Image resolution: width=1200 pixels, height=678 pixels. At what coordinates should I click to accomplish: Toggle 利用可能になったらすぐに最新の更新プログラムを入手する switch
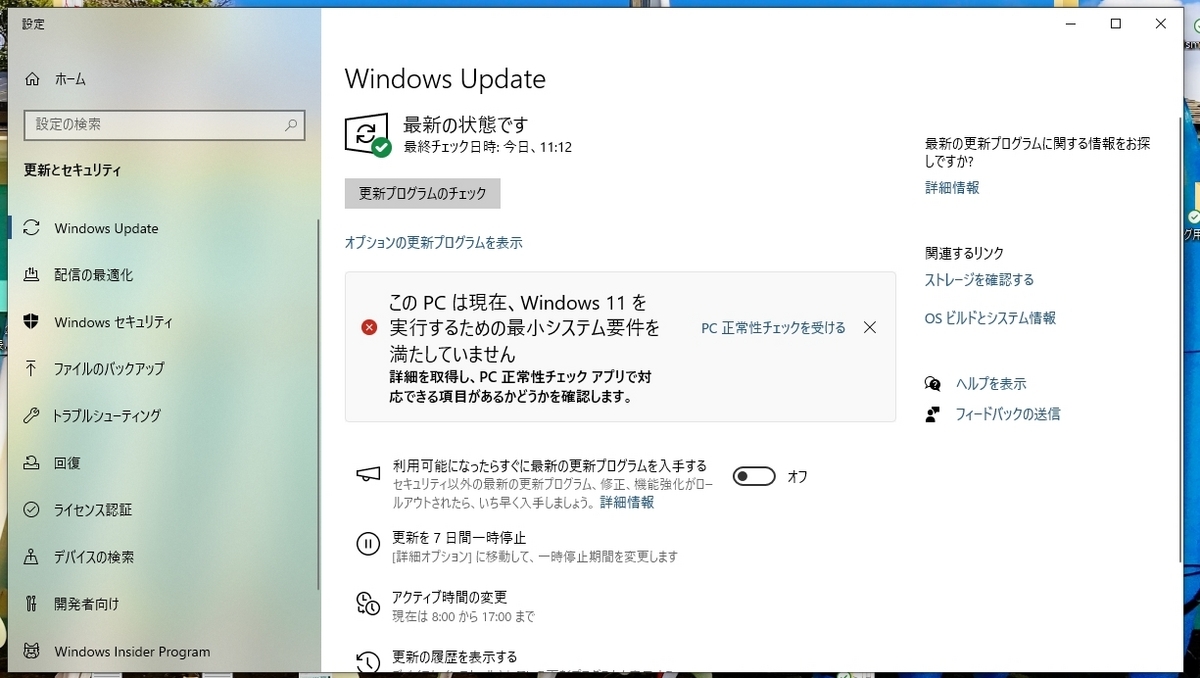tap(754, 476)
